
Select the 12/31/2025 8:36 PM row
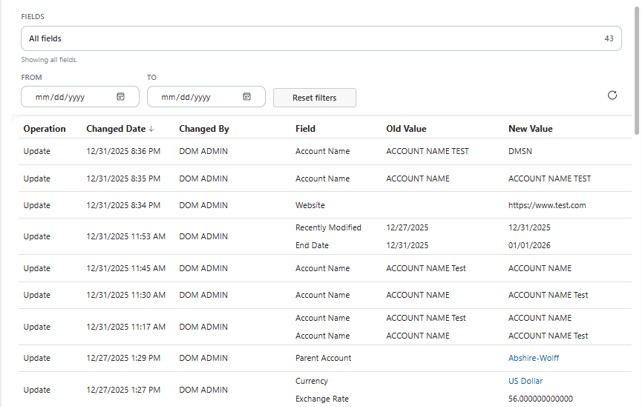point(325,151)
